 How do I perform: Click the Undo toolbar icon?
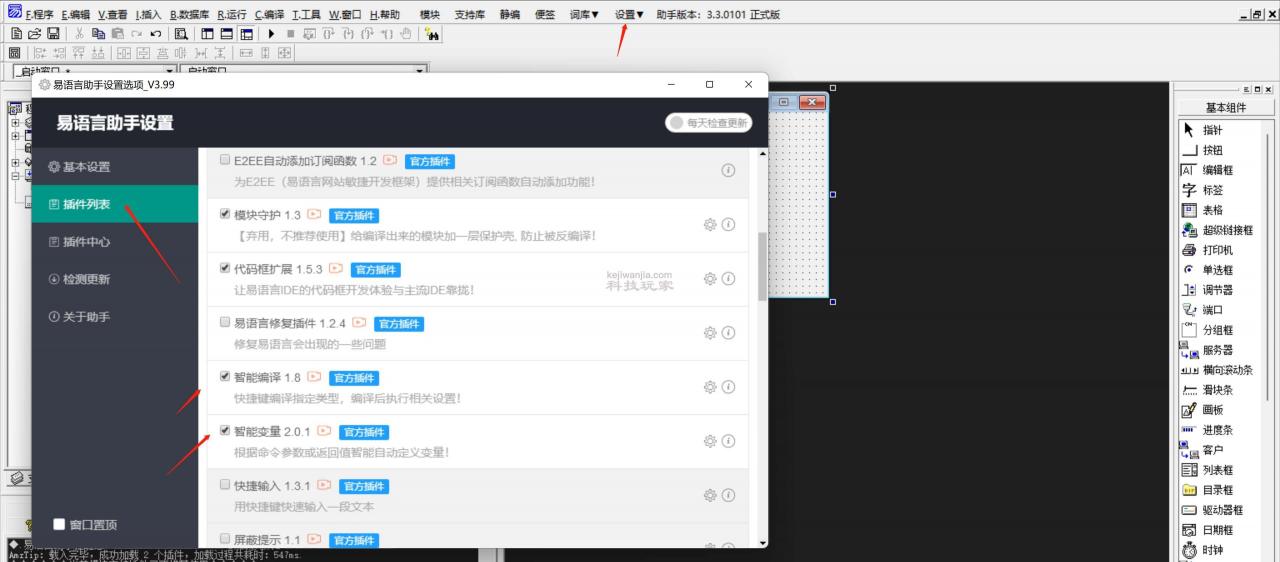(x=155, y=33)
